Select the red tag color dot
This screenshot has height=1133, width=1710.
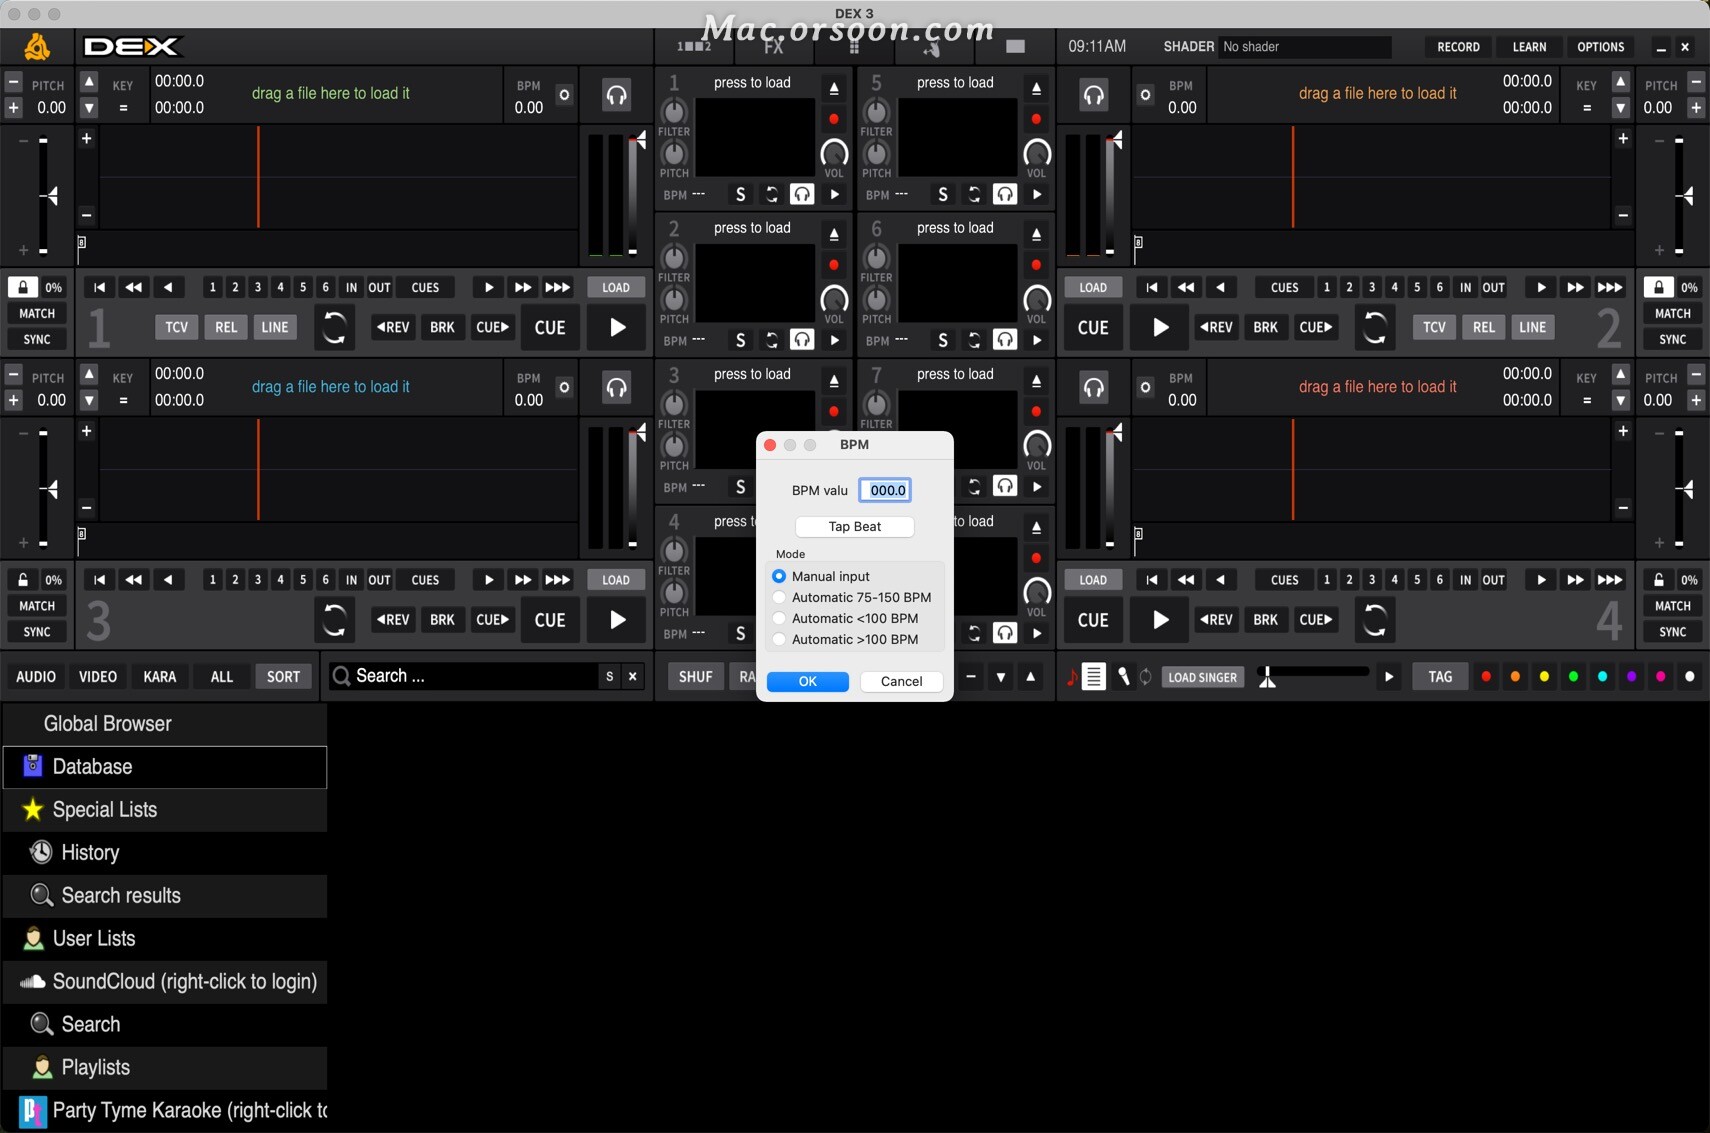pos(1486,677)
